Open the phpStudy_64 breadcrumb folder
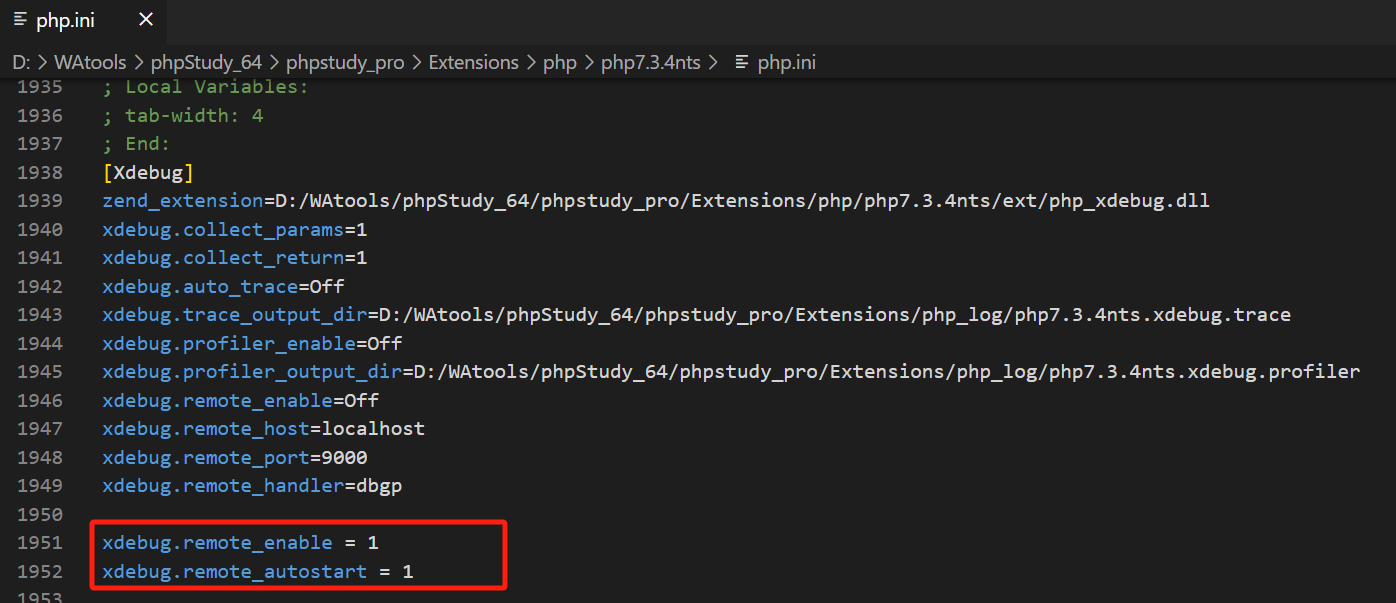The image size is (1396, 603). (x=206, y=62)
